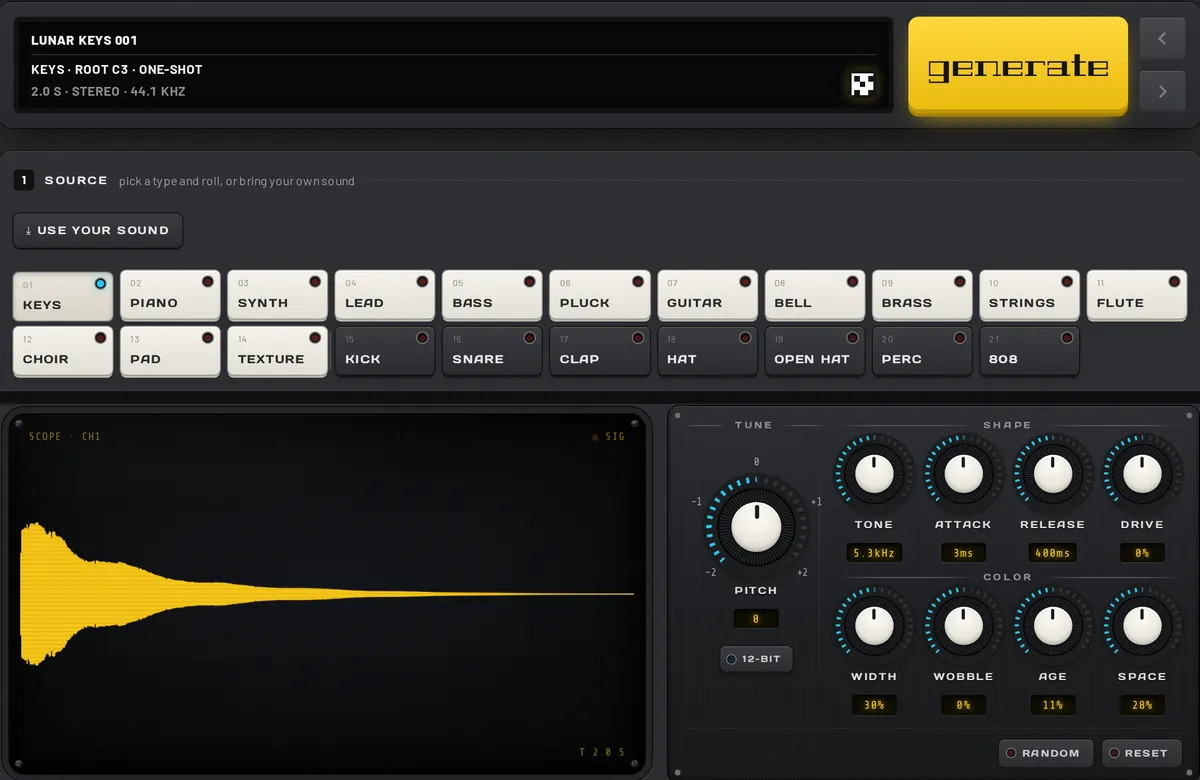Click the Wobble value 0%
This screenshot has height=780, width=1200.
pos(963,705)
